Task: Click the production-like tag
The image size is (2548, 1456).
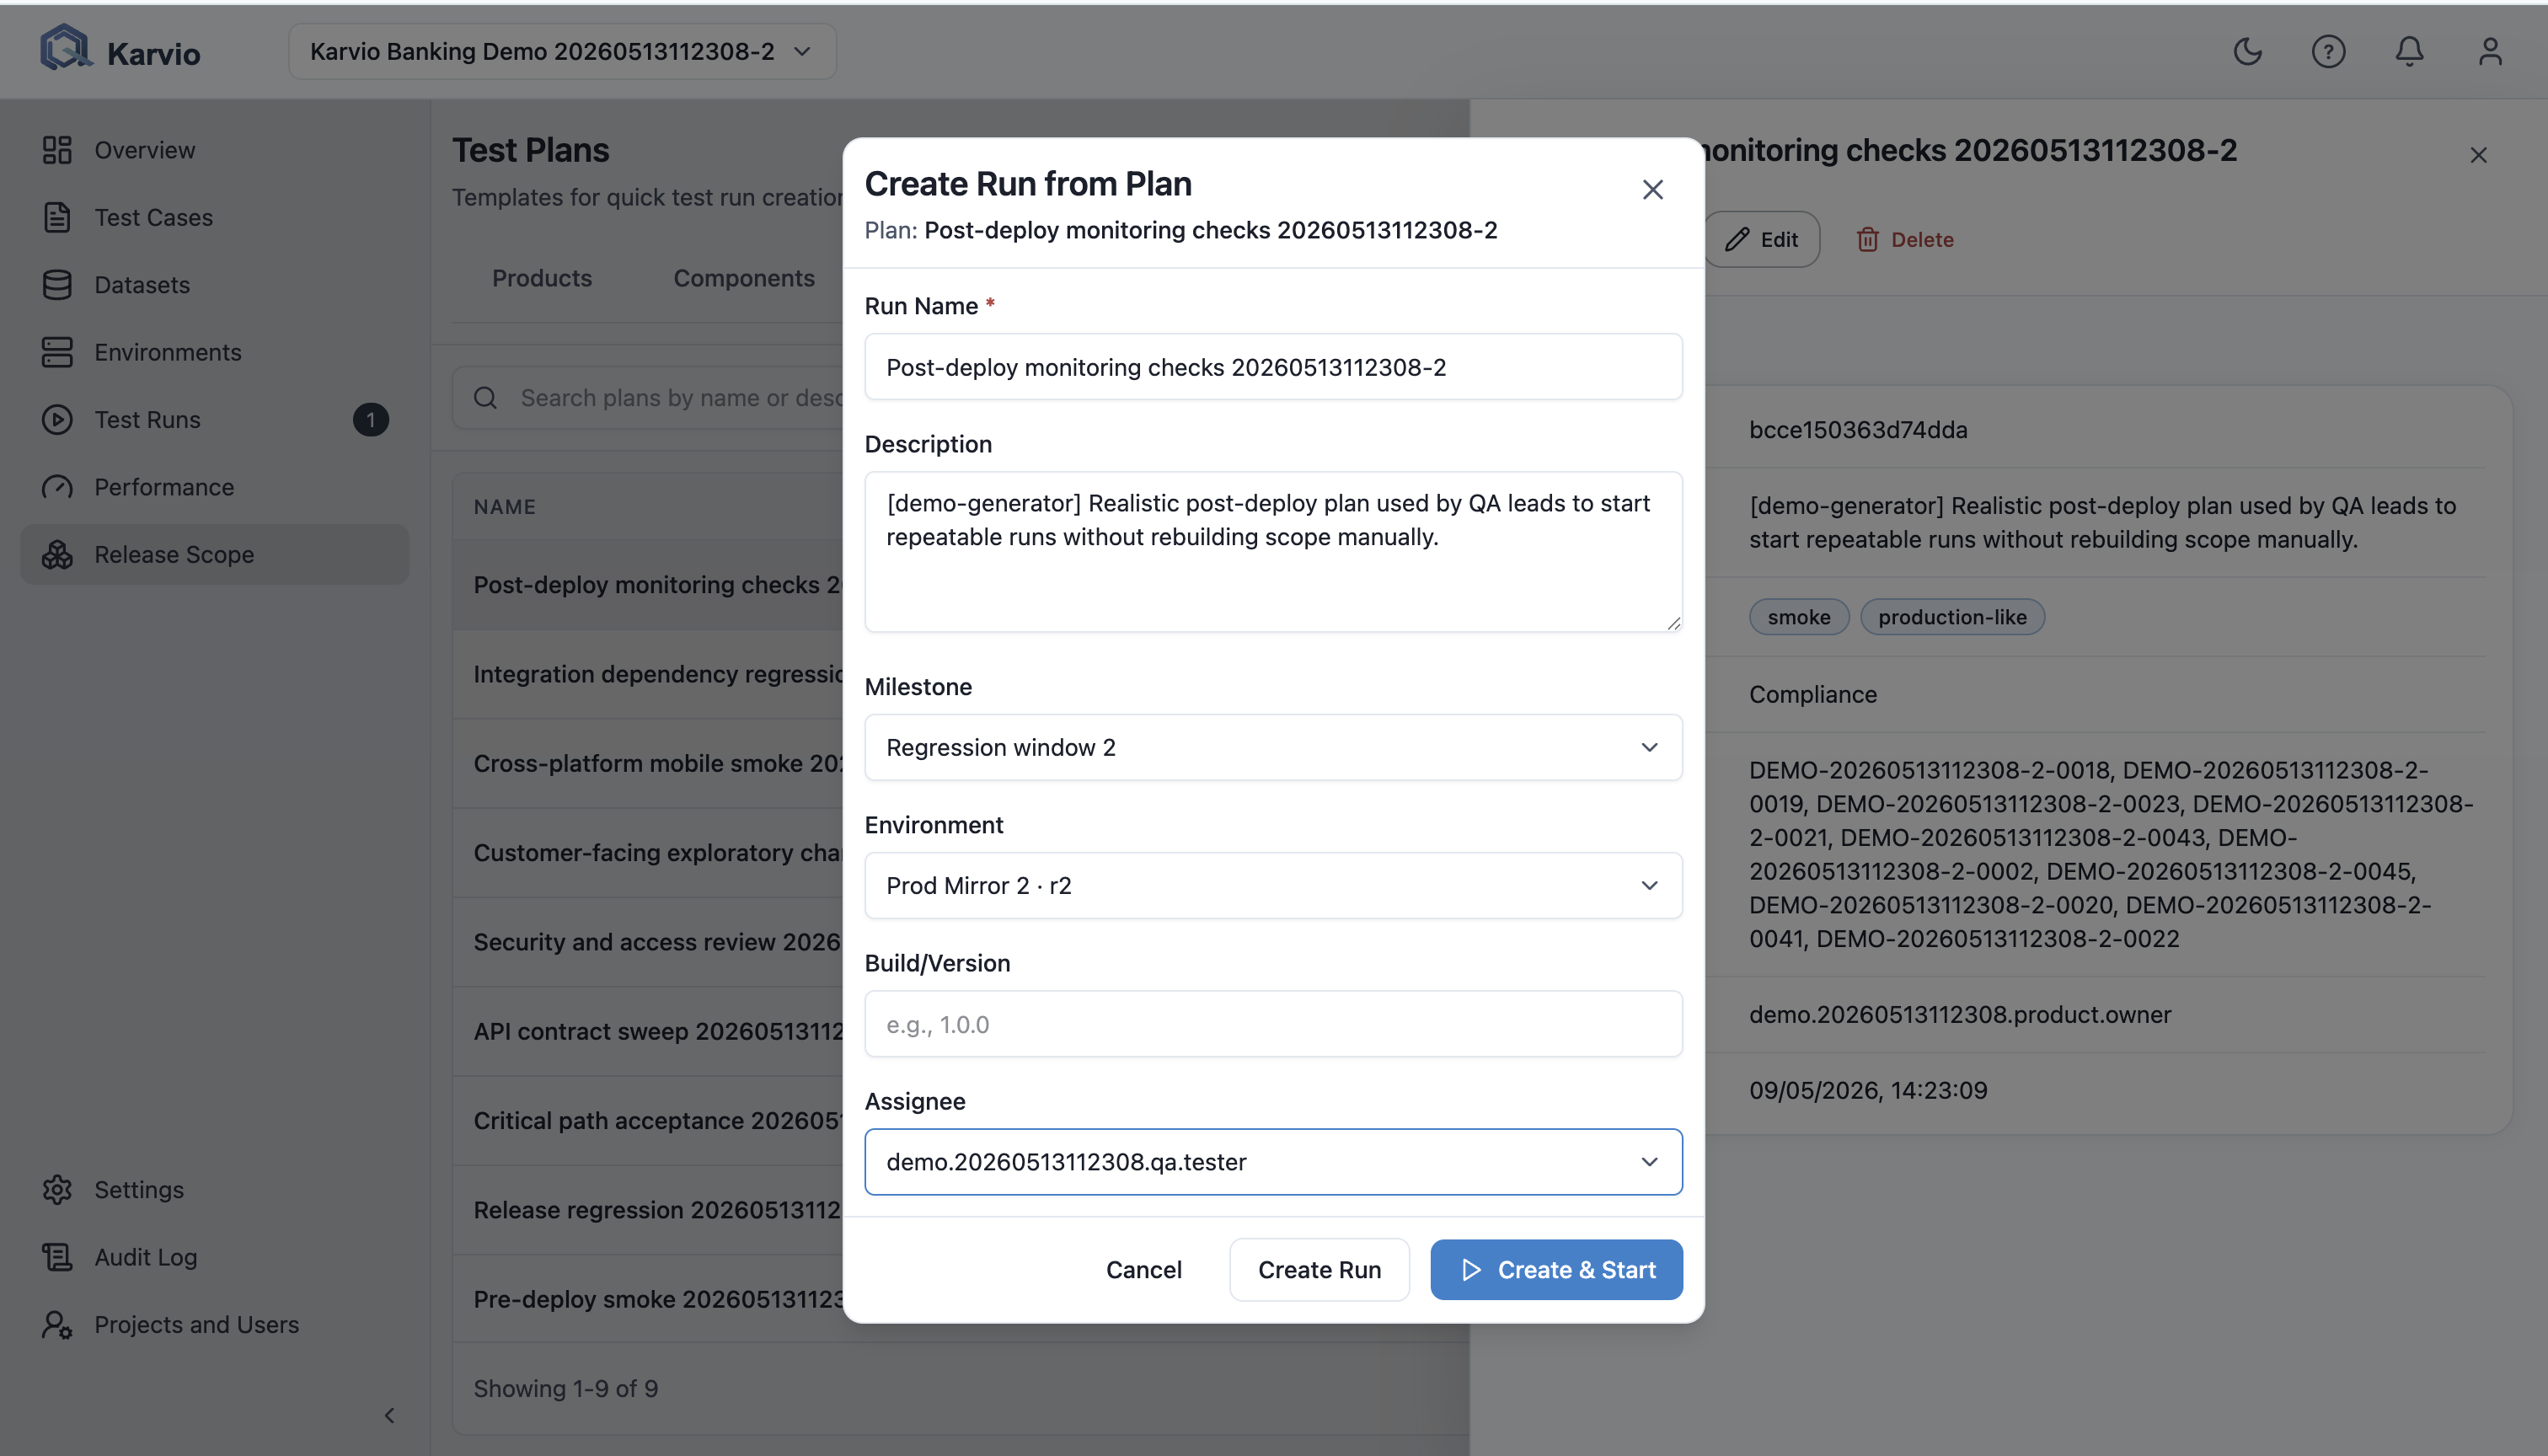Action: coord(1951,617)
